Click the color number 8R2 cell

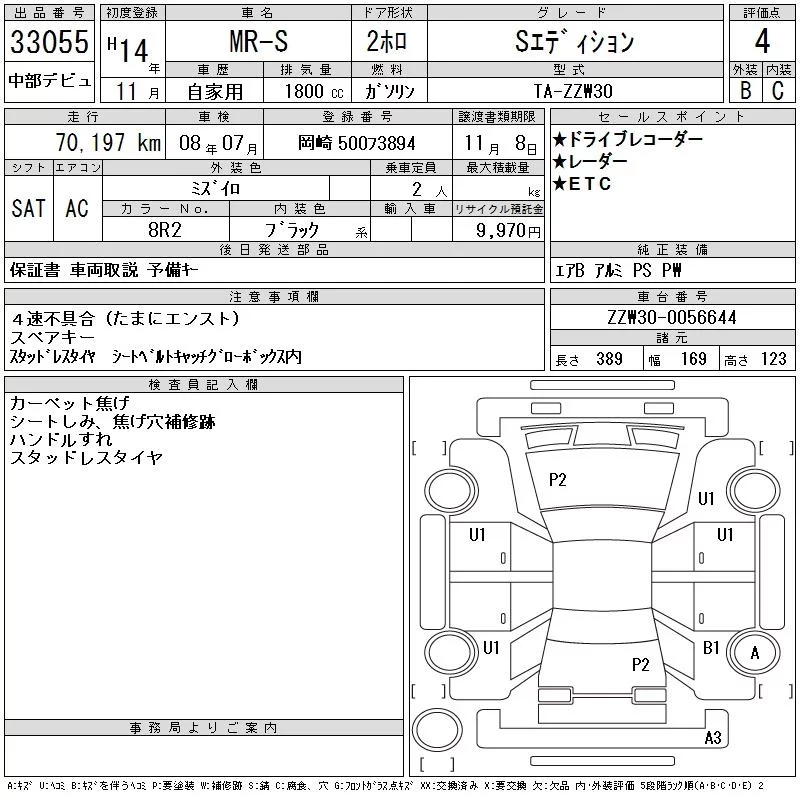pyautogui.click(x=165, y=229)
